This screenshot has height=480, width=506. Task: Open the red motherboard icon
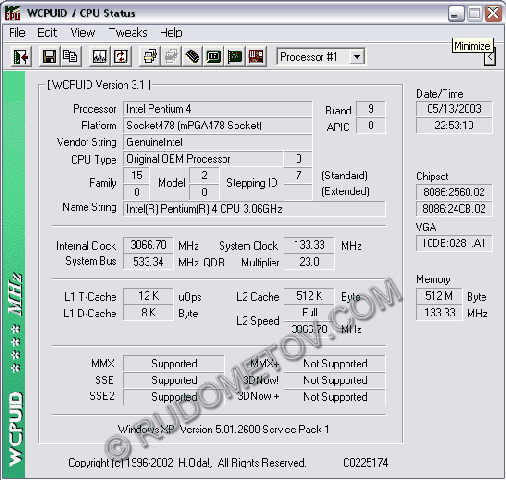(256, 57)
